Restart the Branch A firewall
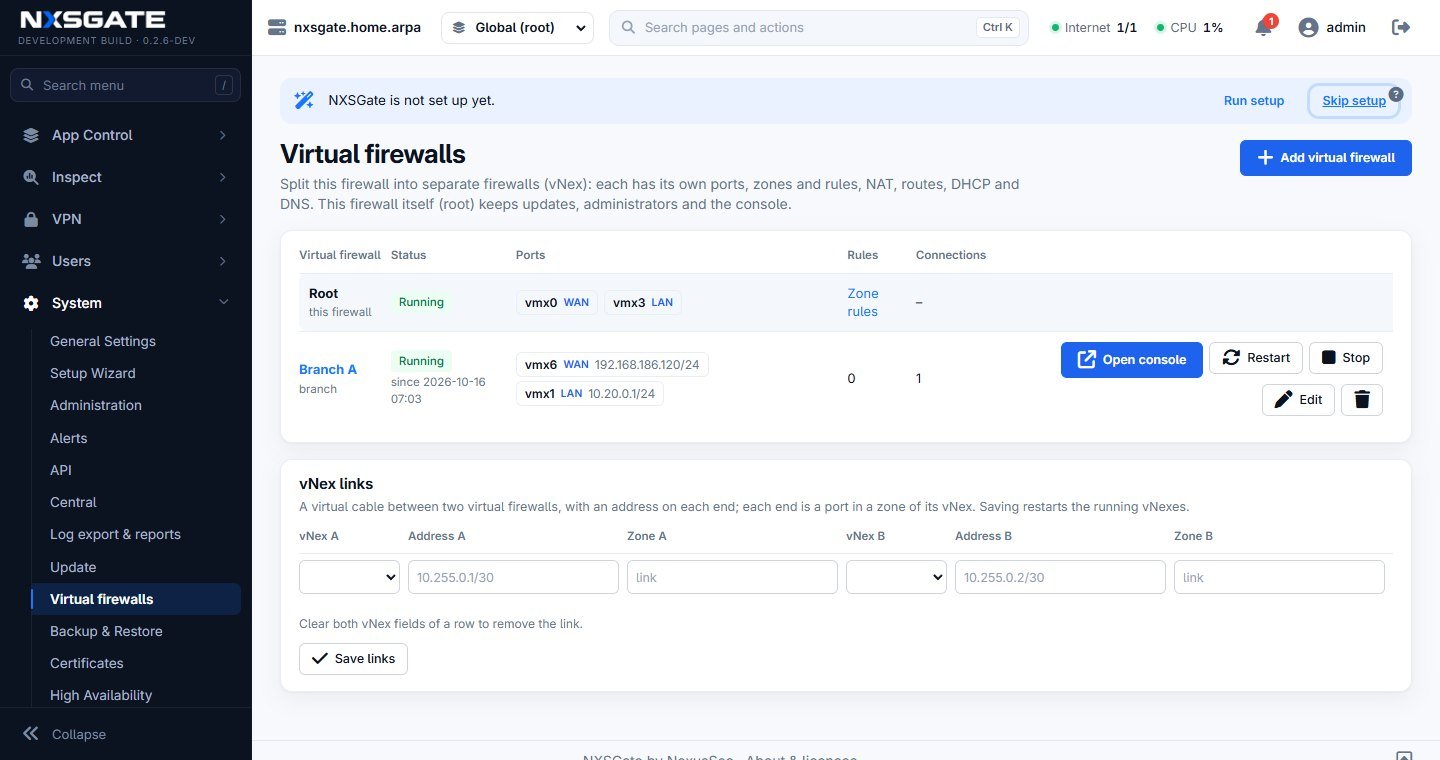This screenshot has height=760, width=1440. 1256,358
